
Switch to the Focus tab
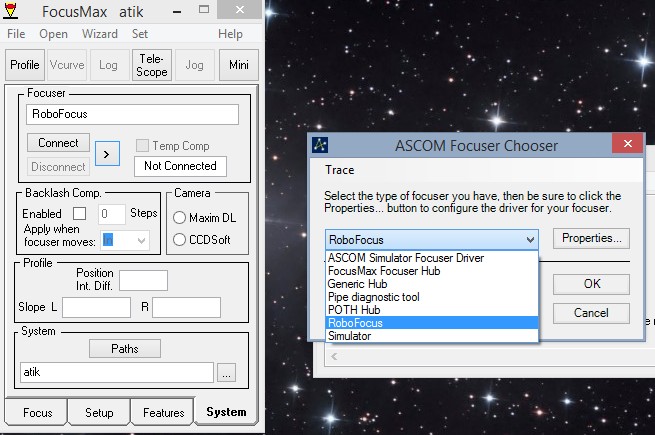(x=38, y=412)
